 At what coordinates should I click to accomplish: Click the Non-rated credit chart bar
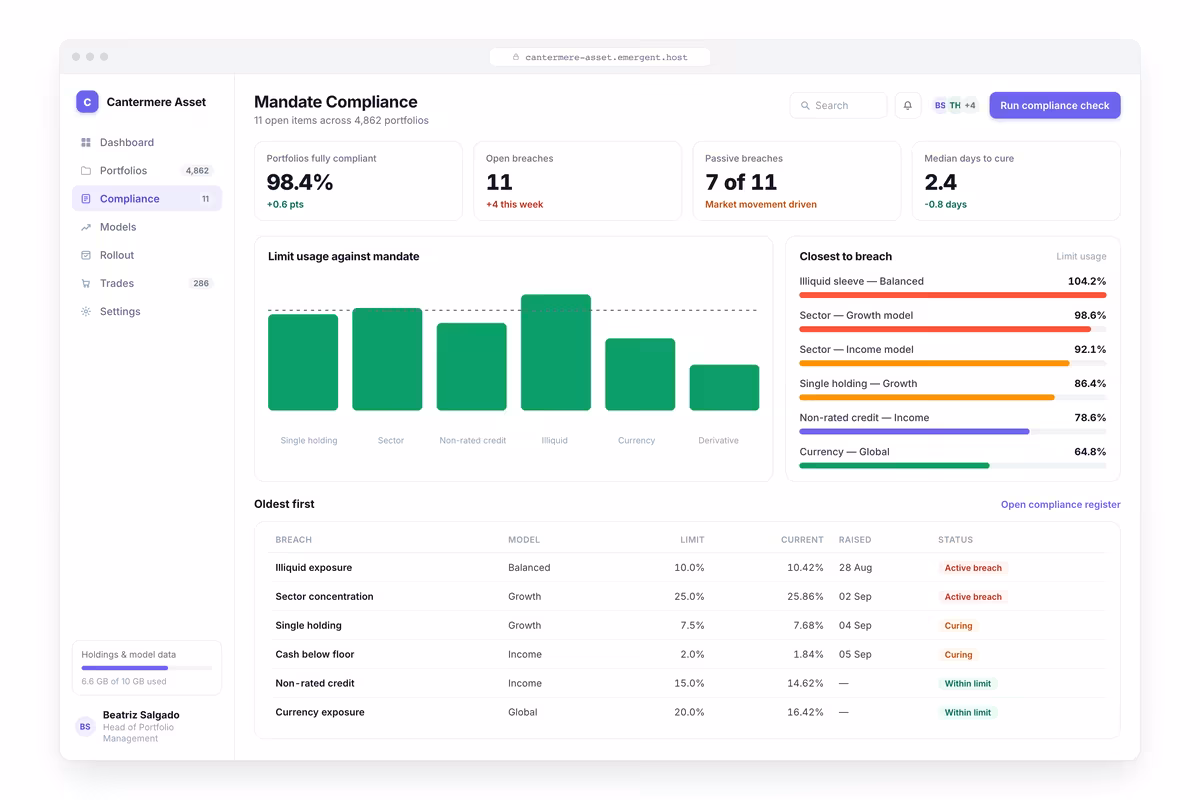[472, 366]
